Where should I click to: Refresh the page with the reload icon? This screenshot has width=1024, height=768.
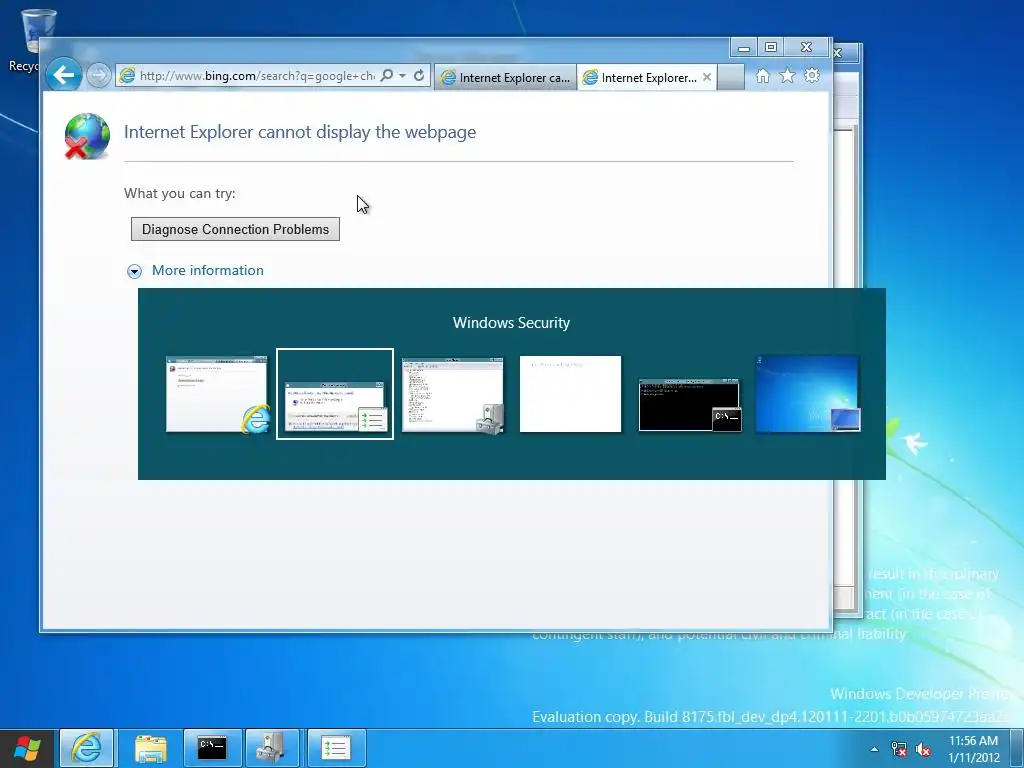[419, 76]
